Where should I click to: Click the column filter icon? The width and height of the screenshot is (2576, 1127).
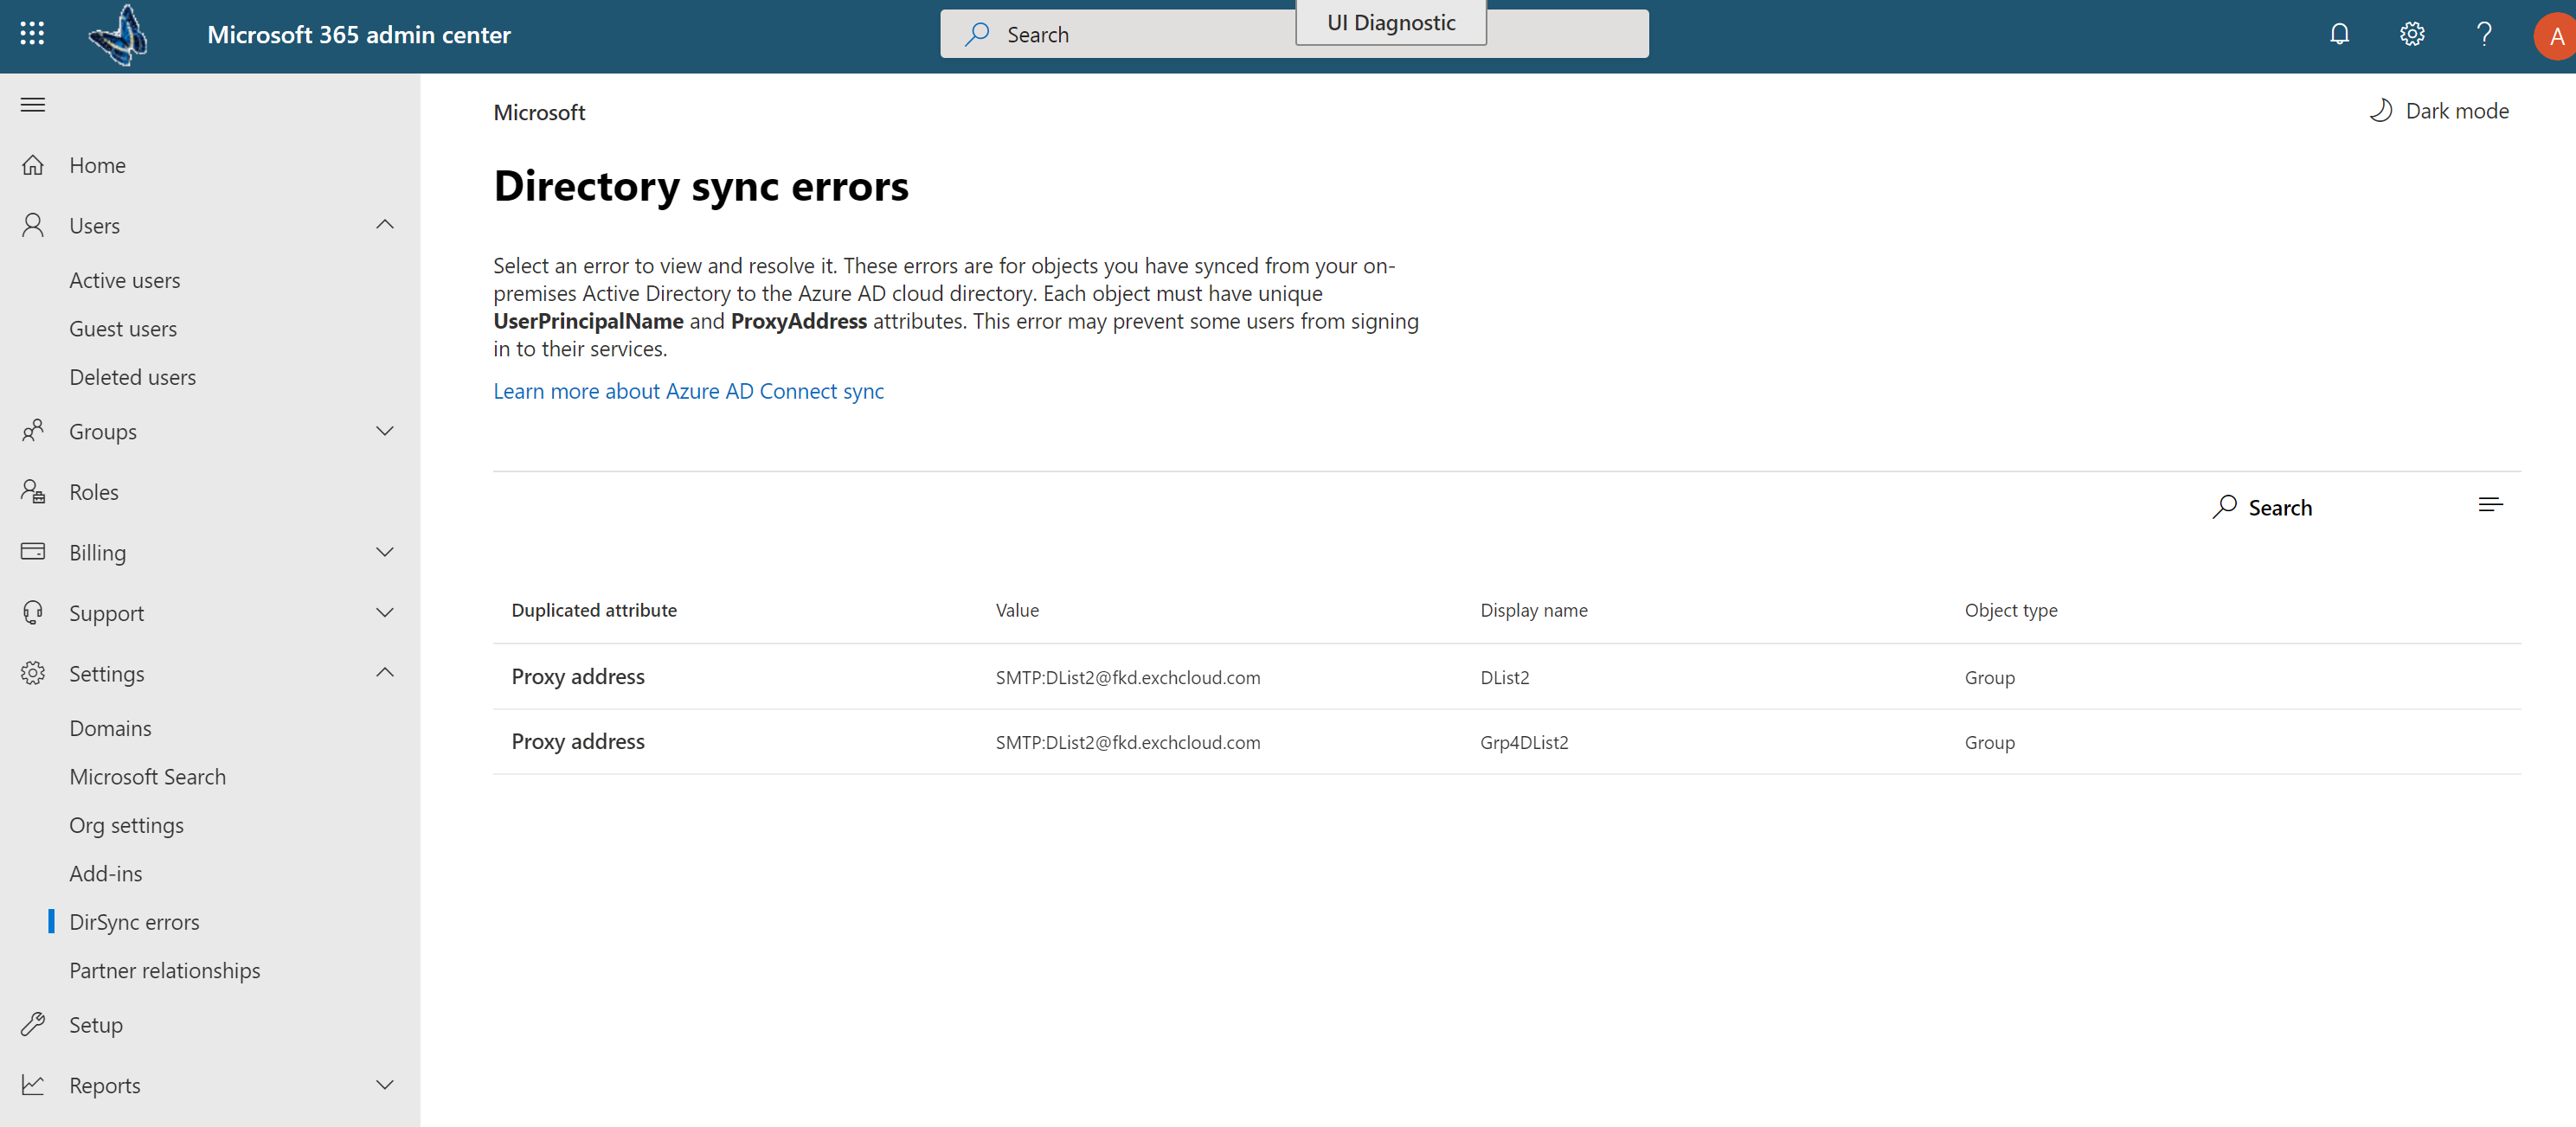click(2490, 504)
